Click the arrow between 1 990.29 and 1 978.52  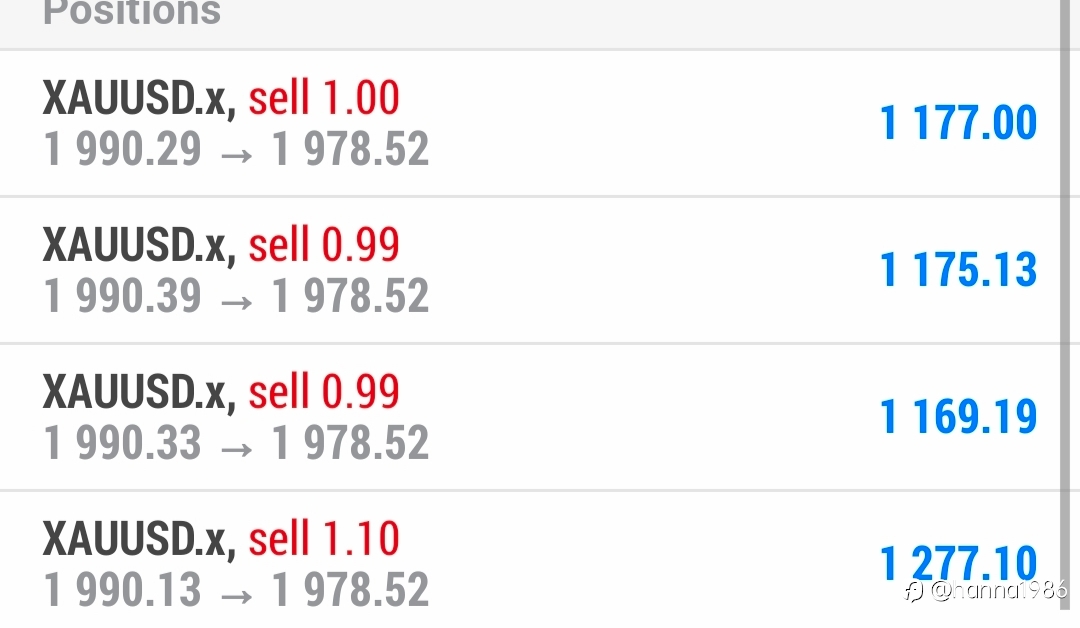click(236, 155)
